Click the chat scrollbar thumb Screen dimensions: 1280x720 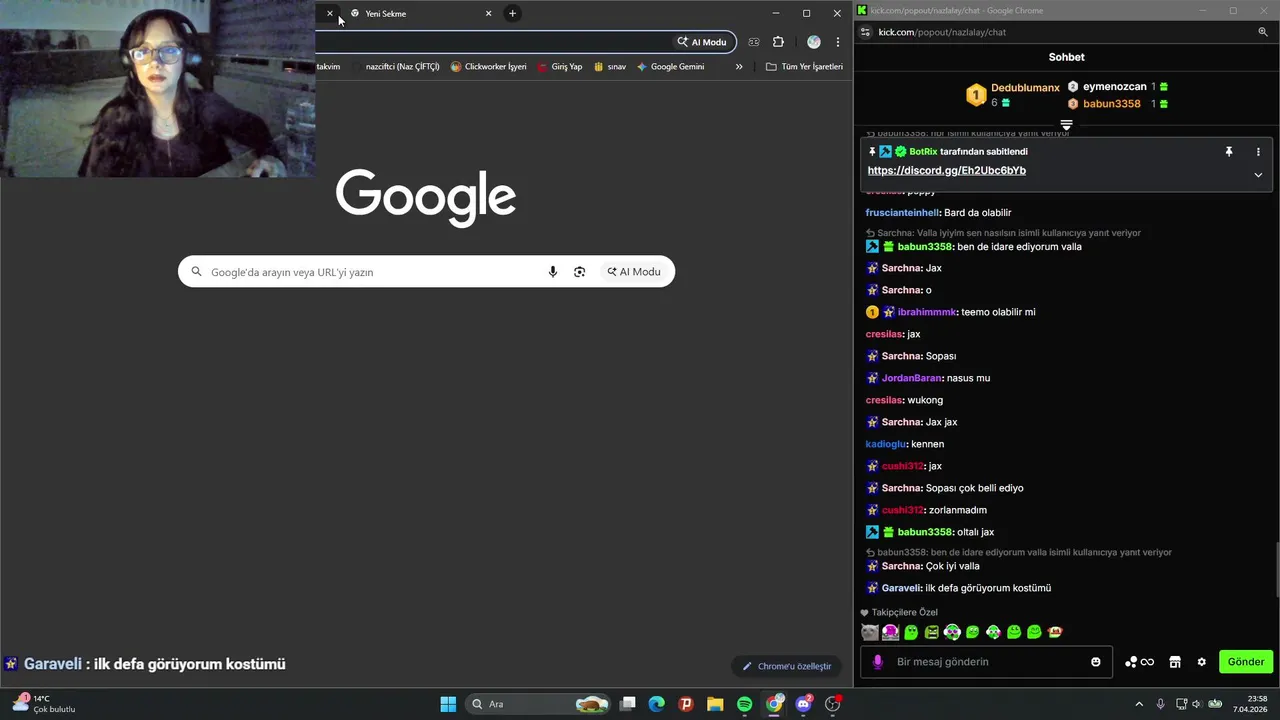[x=1276, y=570]
